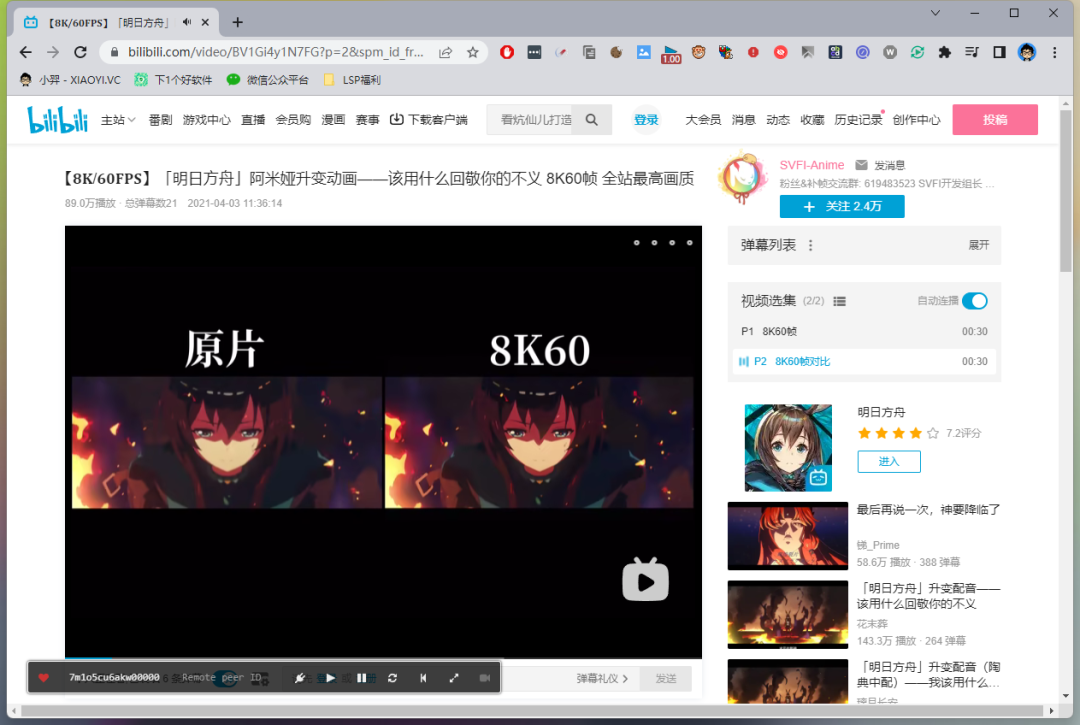Screen dimensions: 1080x725
Task: Play video using the play triangle icon
Action: (330, 677)
